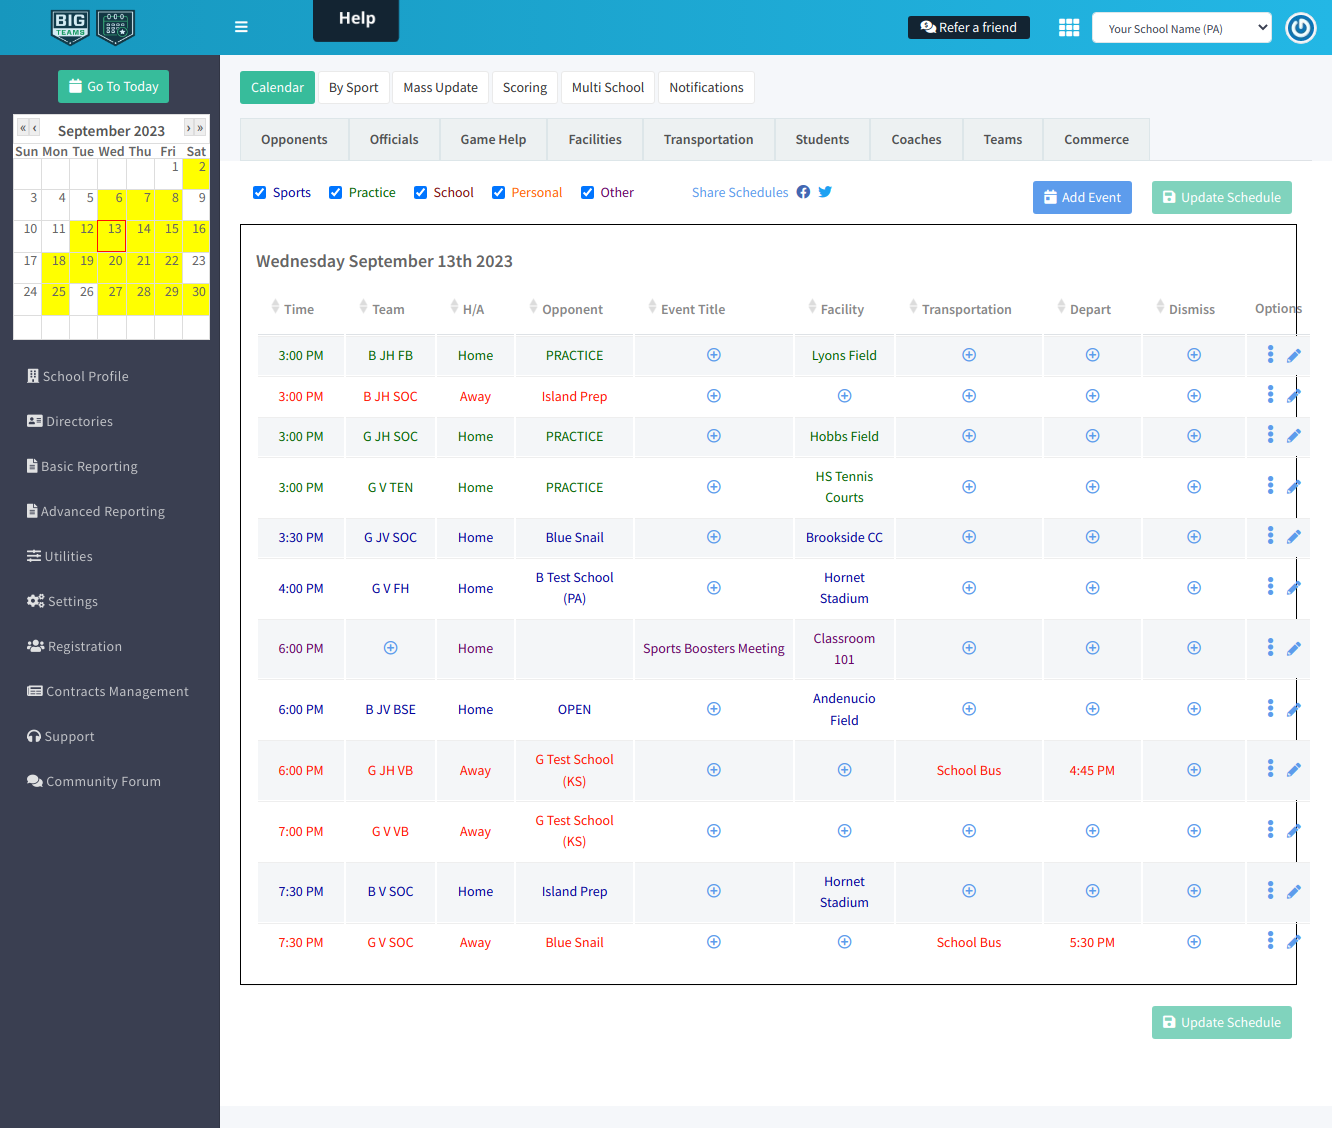Share schedules via the Facebook icon
This screenshot has width=1332, height=1128.
(804, 192)
